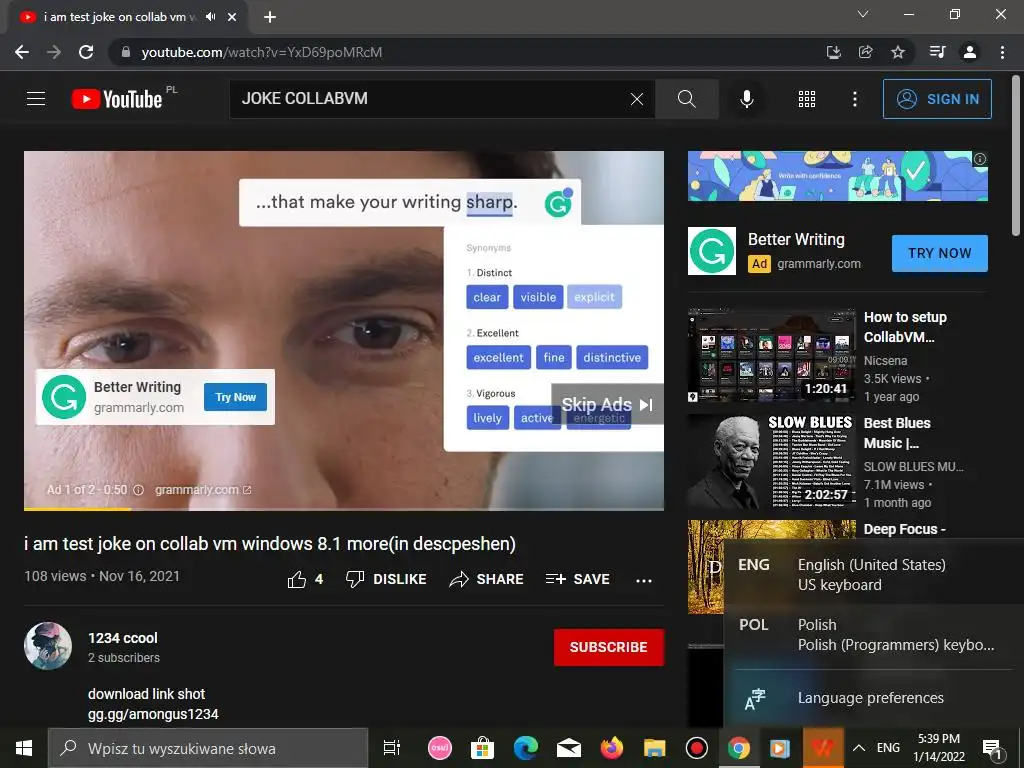Viewport: 1024px width, 768px height.
Task: Select English (United States) keyboard
Action: [874, 575]
